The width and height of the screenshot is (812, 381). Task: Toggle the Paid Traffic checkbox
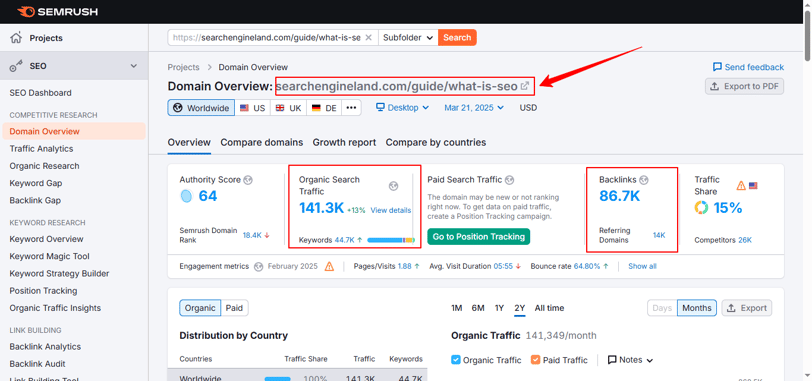[x=535, y=360]
